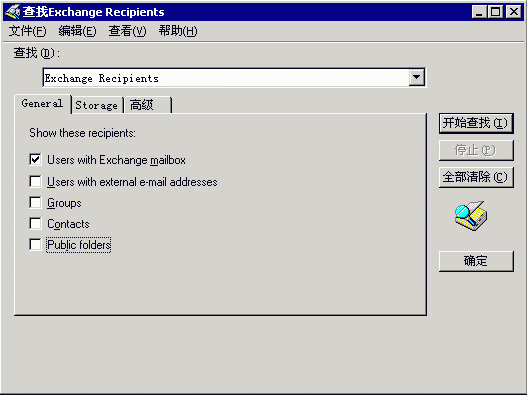Click the 全部清除 button

[x=476, y=177]
